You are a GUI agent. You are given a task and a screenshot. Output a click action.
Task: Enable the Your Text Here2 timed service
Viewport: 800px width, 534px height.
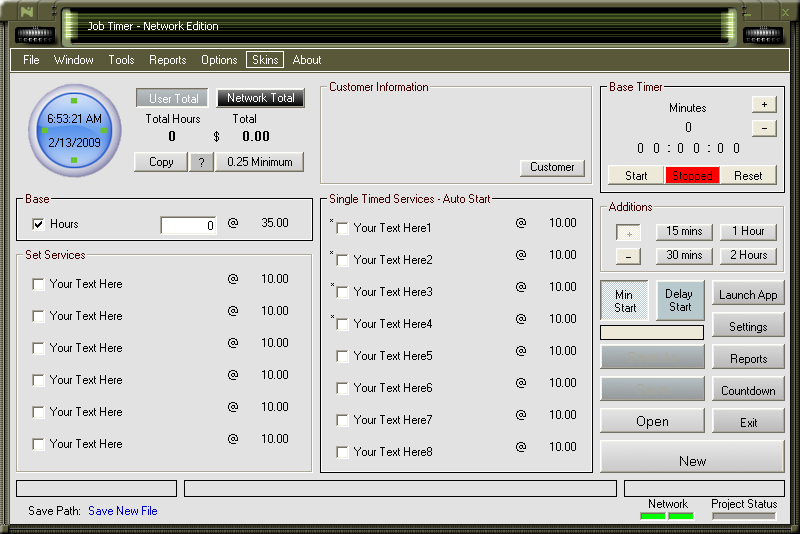342,260
